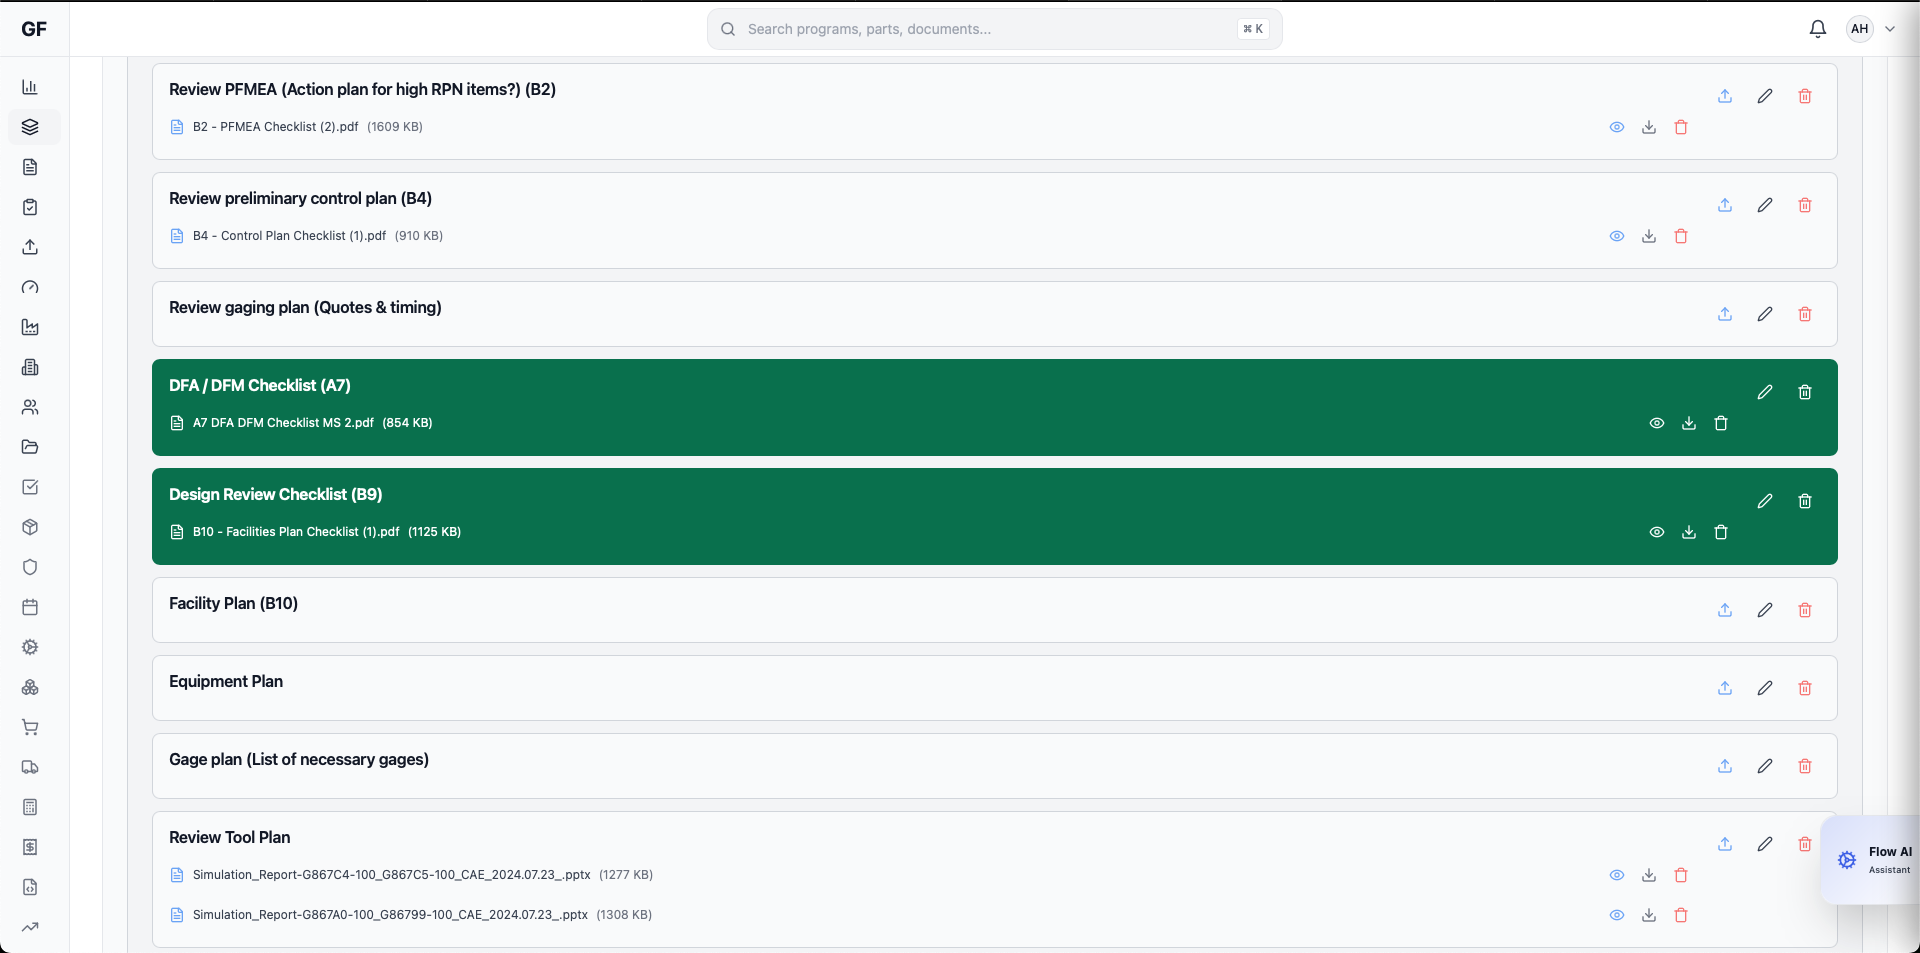Delete the Design Review Checklist (B9) item
The height and width of the screenshot is (953, 1920).
tap(1805, 501)
